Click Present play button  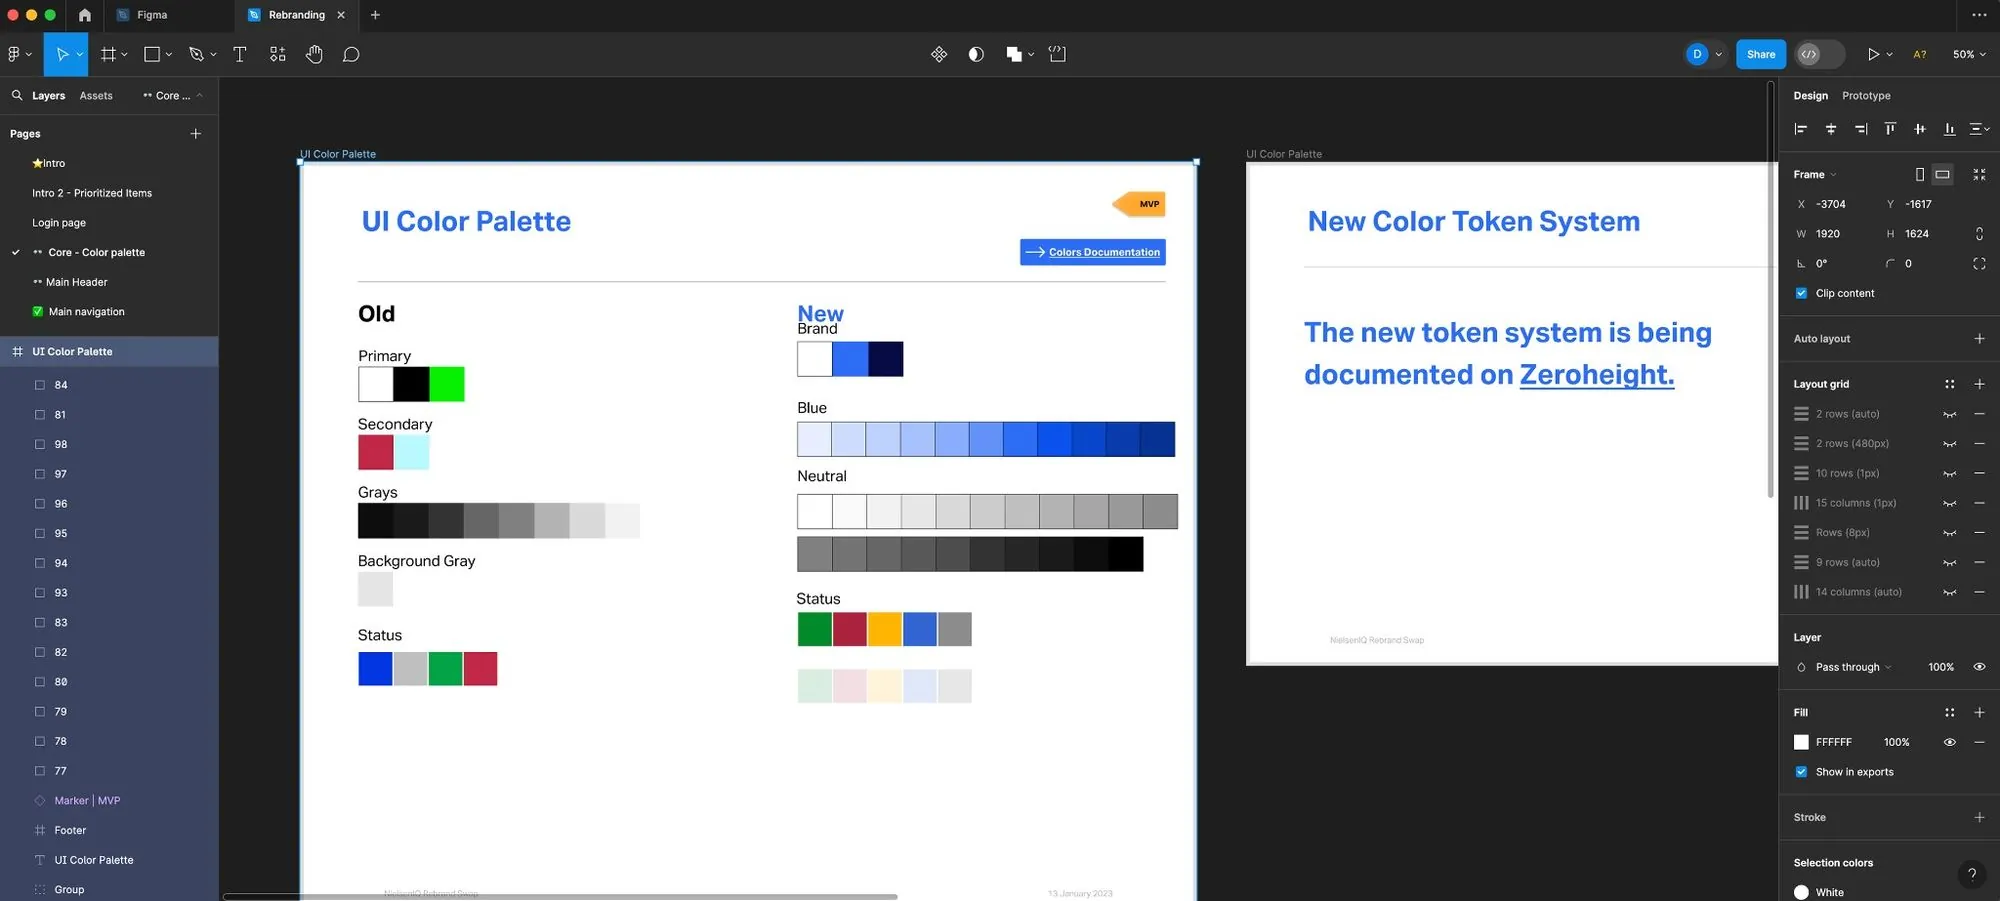click(x=1873, y=54)
